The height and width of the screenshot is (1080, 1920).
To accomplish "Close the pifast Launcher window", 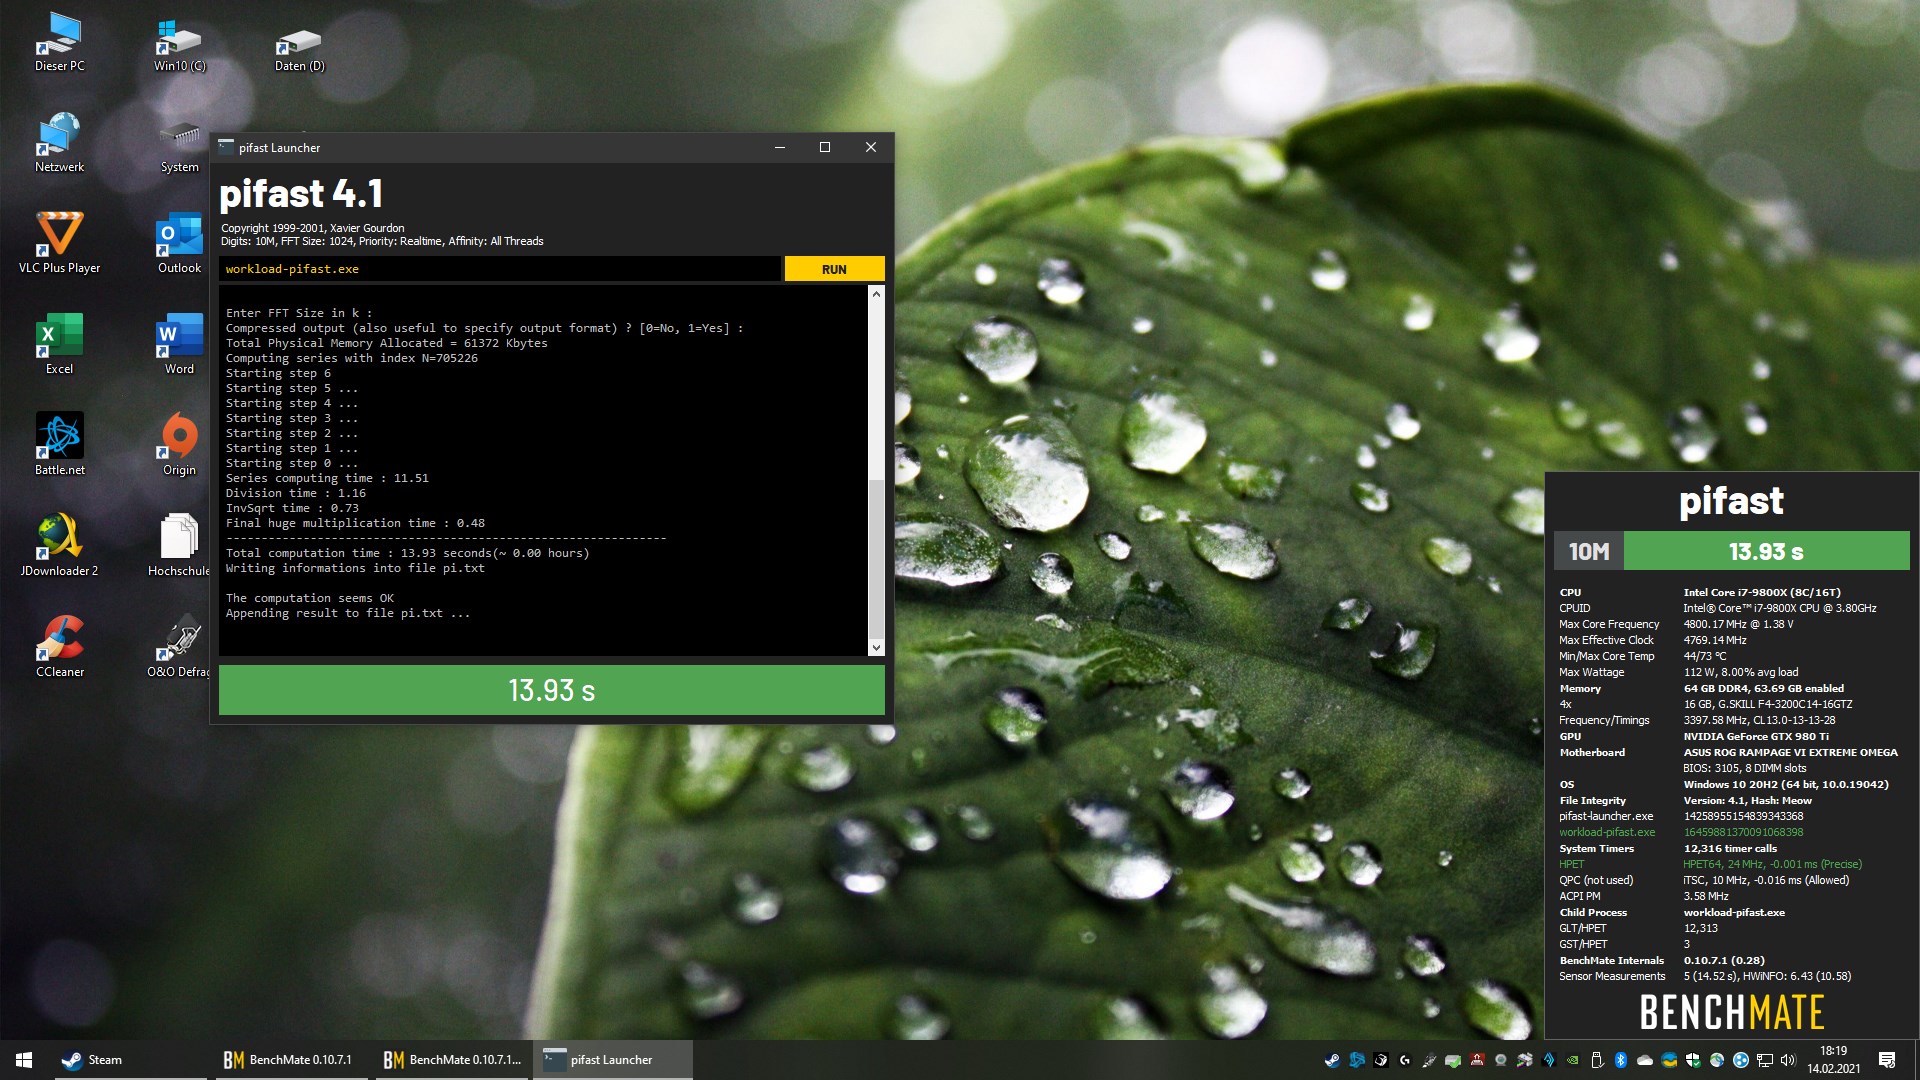I will [871, 147].
